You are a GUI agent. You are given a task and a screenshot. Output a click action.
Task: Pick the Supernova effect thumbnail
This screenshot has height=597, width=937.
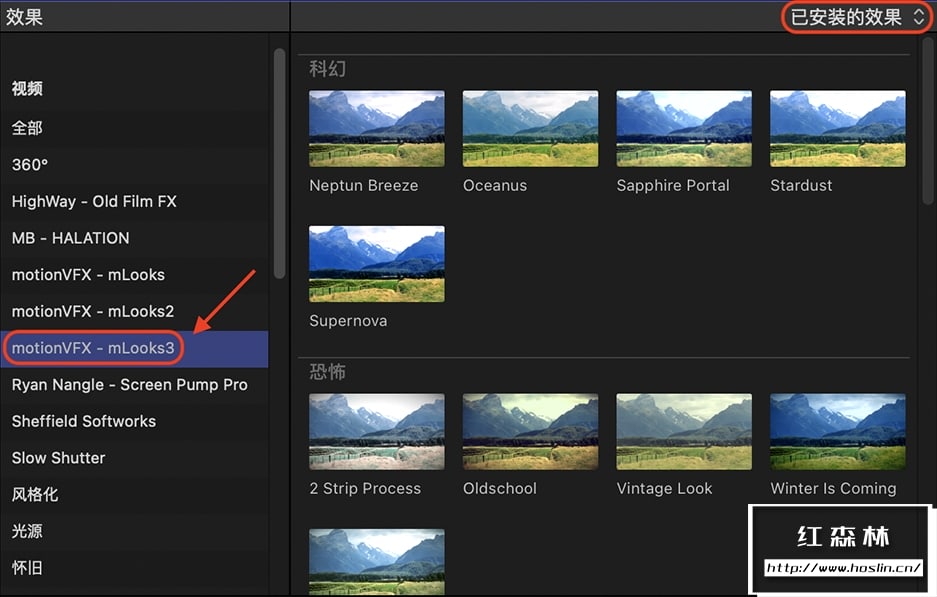(376, 264)
